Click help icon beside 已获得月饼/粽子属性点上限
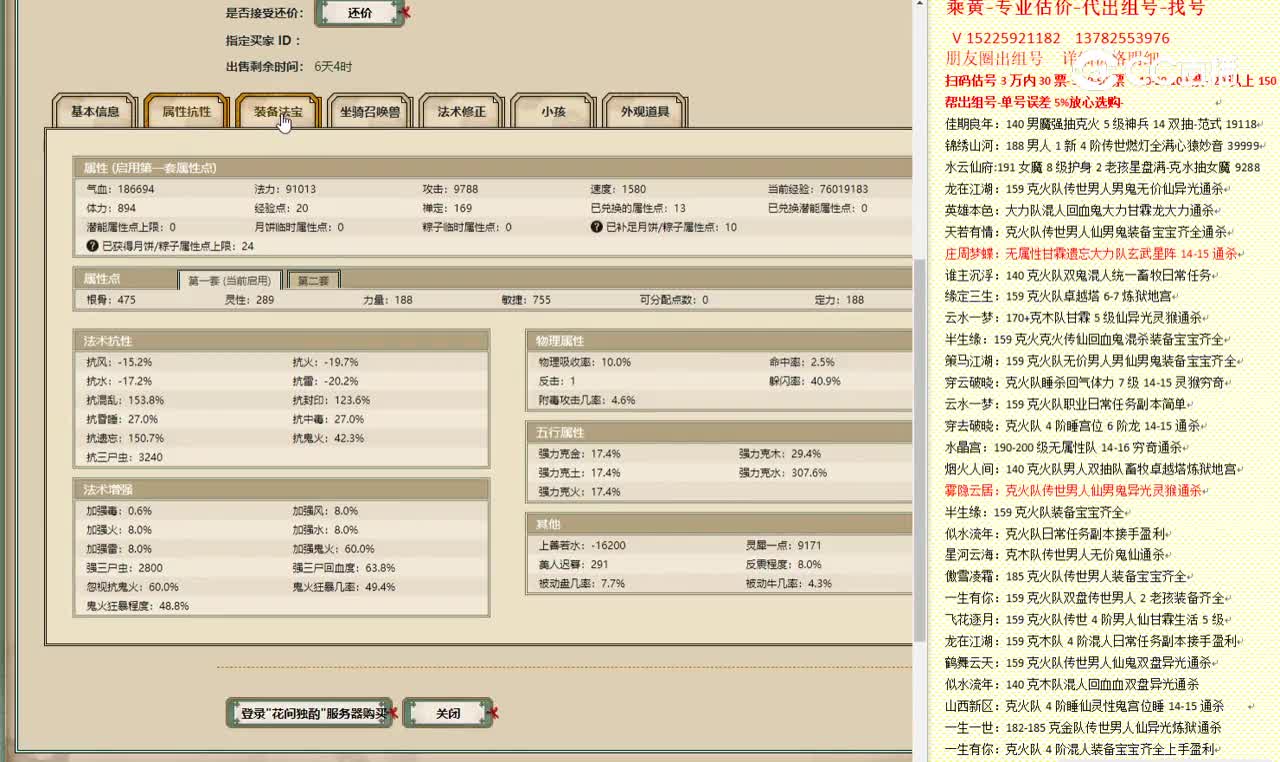The width and height of the screenshot is (1280, 762). [x=93, y=246]
